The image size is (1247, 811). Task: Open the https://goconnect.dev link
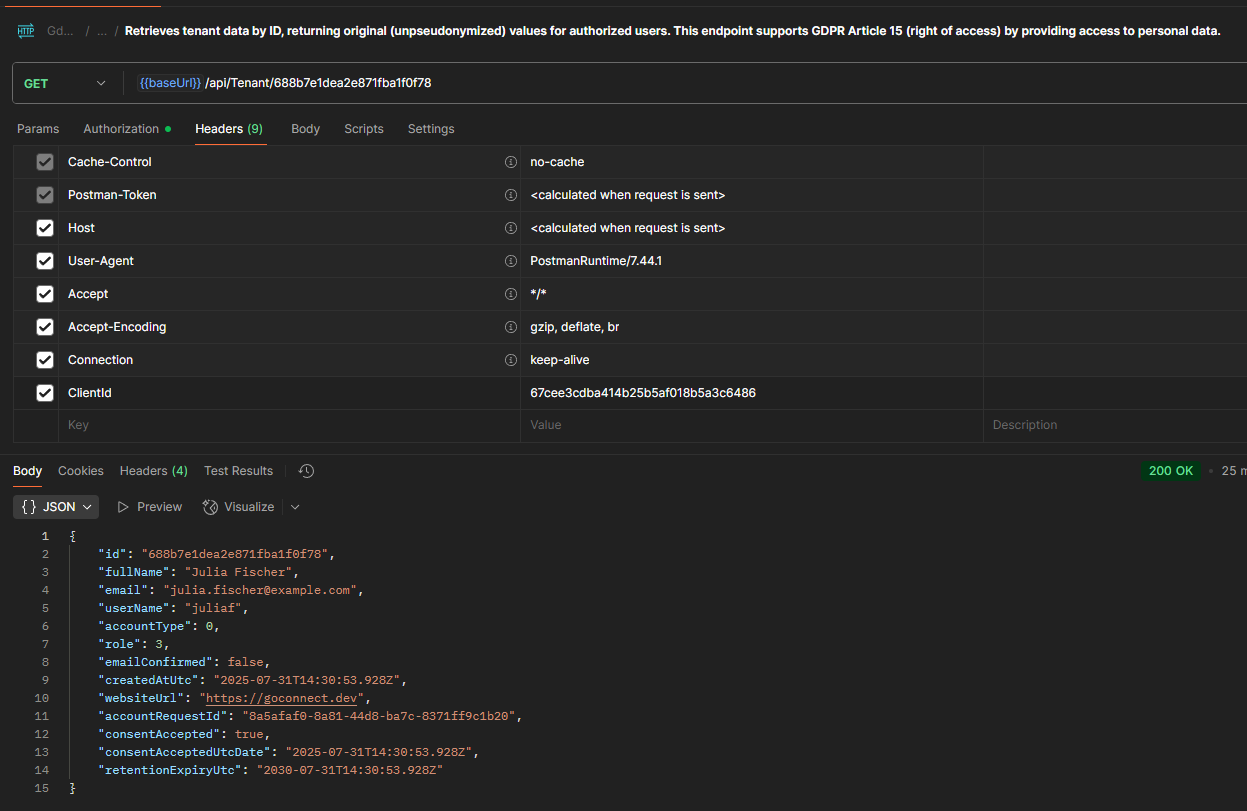click(x=285, y=698)
